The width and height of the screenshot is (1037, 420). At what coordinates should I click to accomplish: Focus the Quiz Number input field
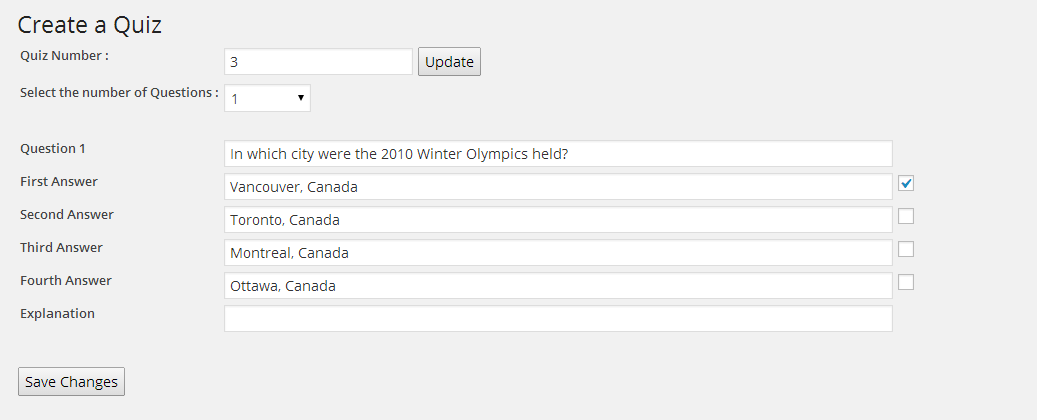pyautogui.click(x=318, y=62)
